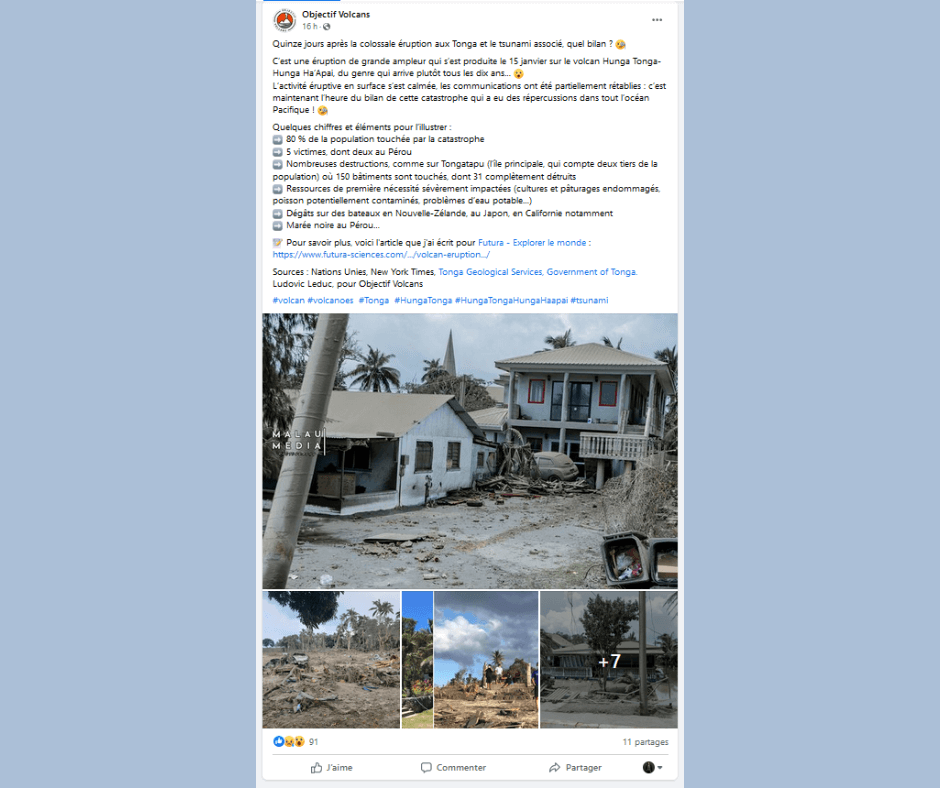Open the first small debris field thumbnail
940x788 pixels.
pos(331,660)
